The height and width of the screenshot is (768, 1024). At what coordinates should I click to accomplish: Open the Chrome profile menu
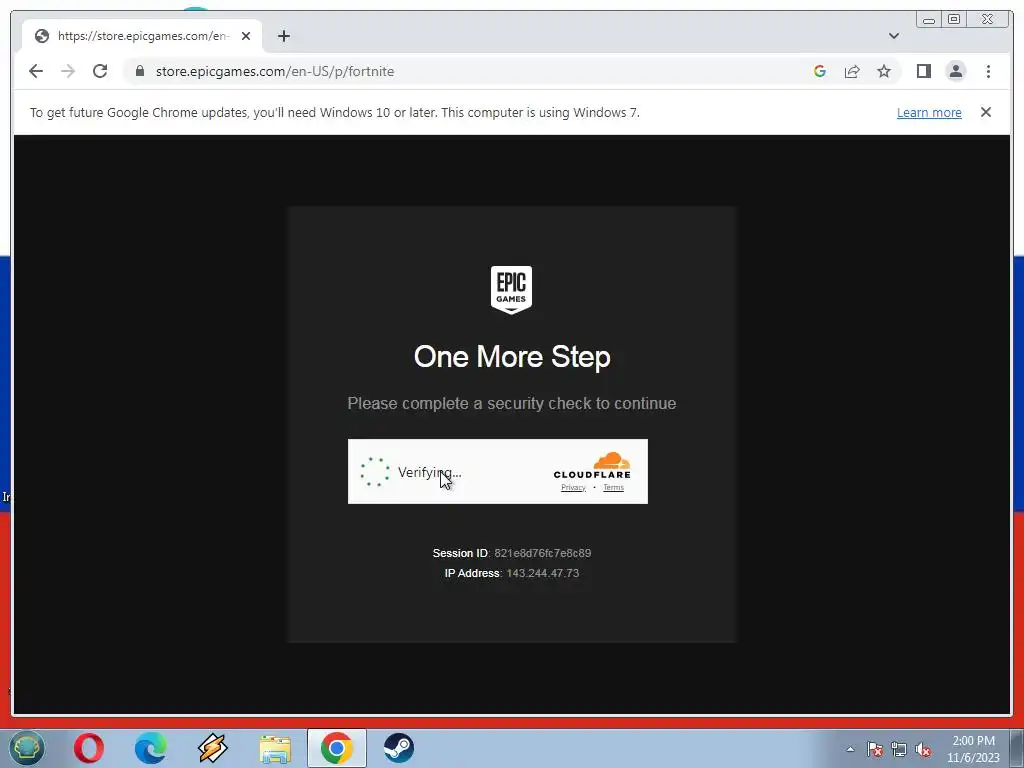coord(956,71)
